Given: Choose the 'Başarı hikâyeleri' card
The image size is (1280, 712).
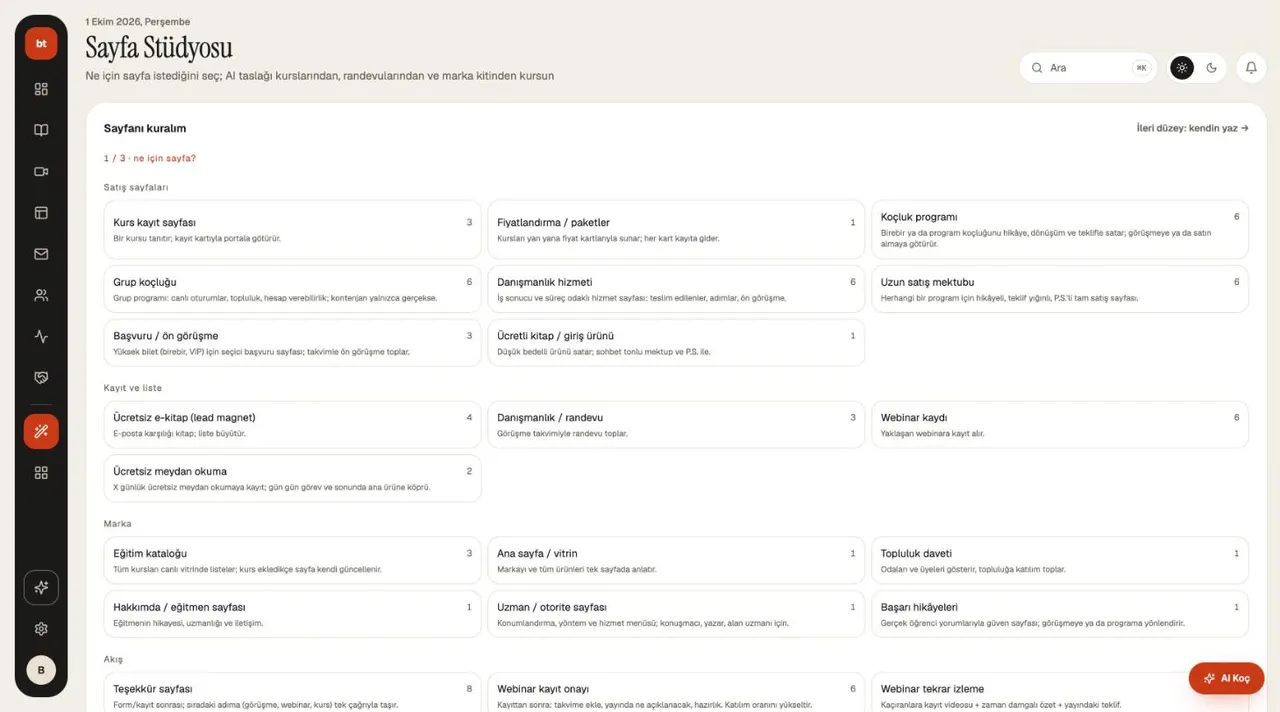Looking at the screenshot, I should coord(1060,614).
